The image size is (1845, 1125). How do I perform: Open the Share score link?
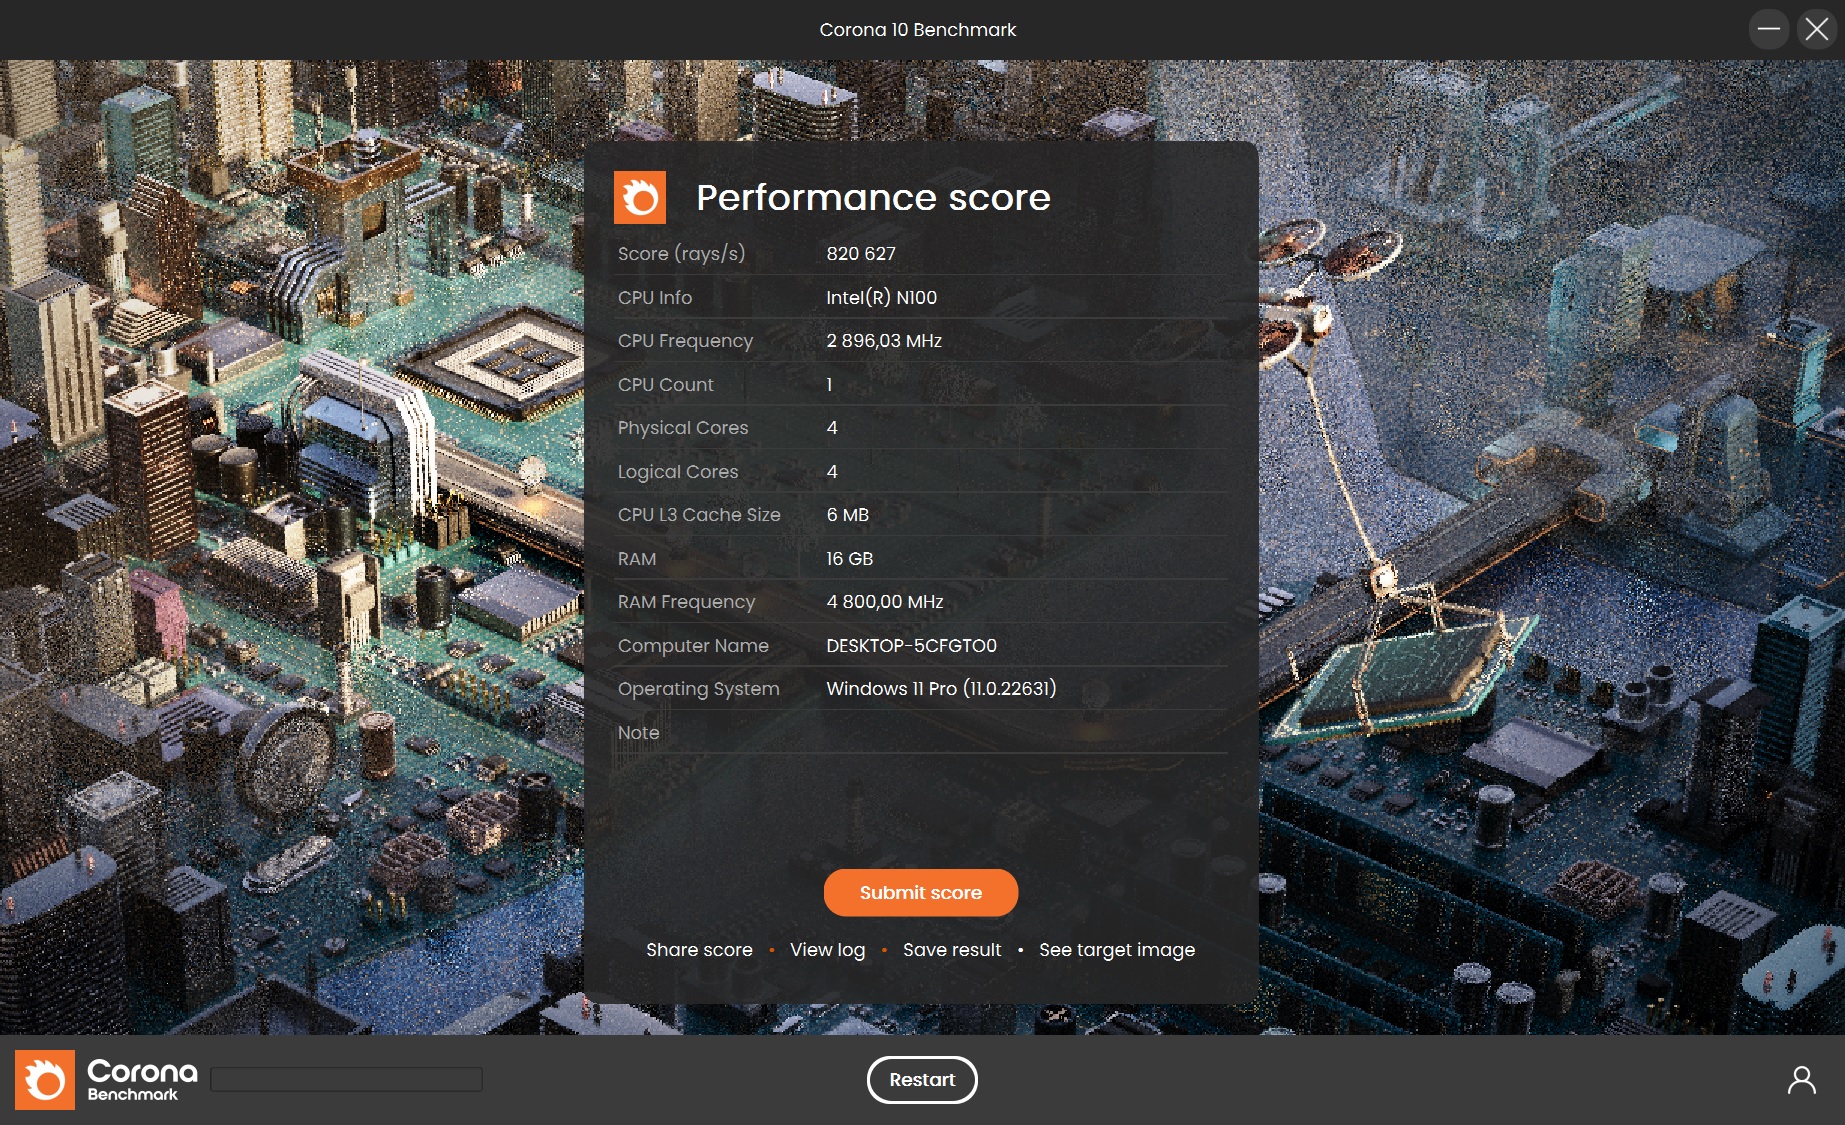(699, 950)
